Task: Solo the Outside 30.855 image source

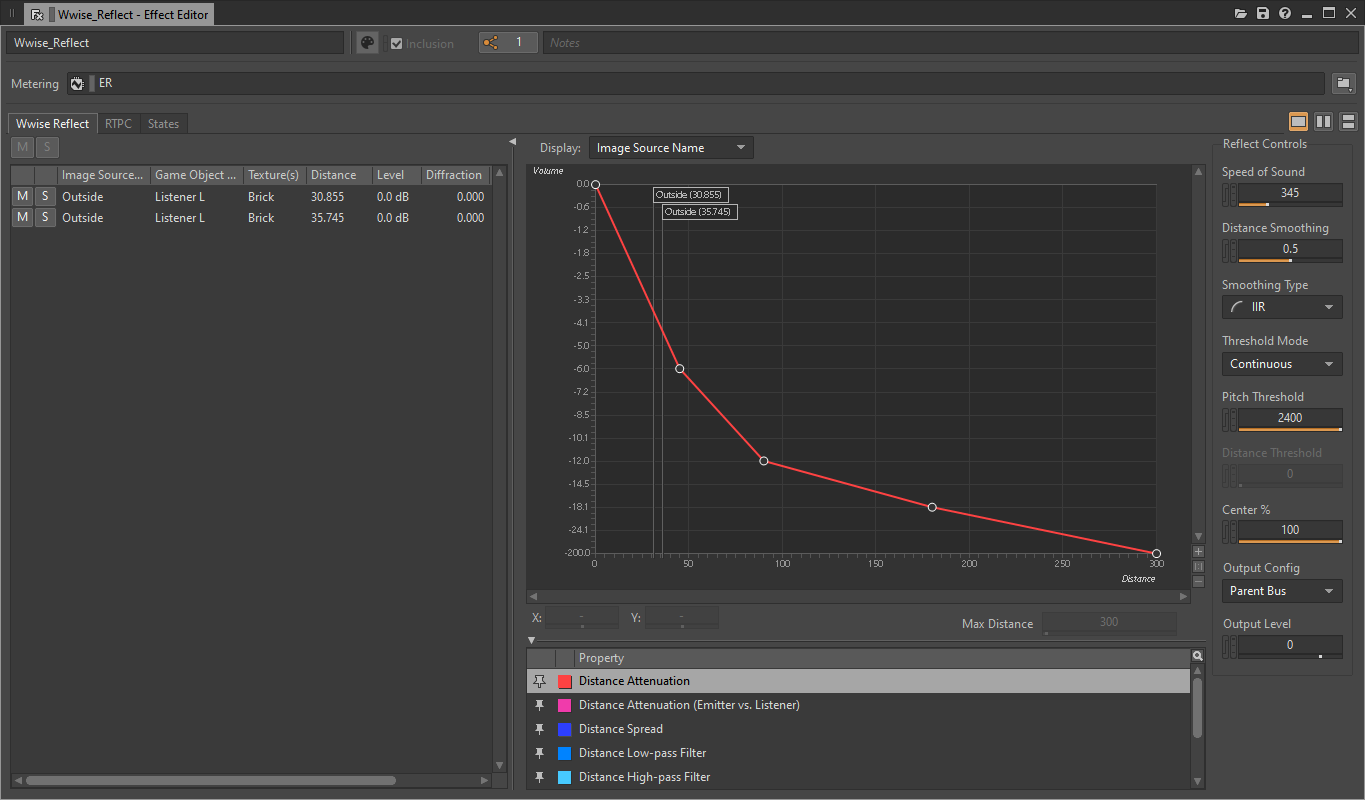Action: tap(45, 196)
